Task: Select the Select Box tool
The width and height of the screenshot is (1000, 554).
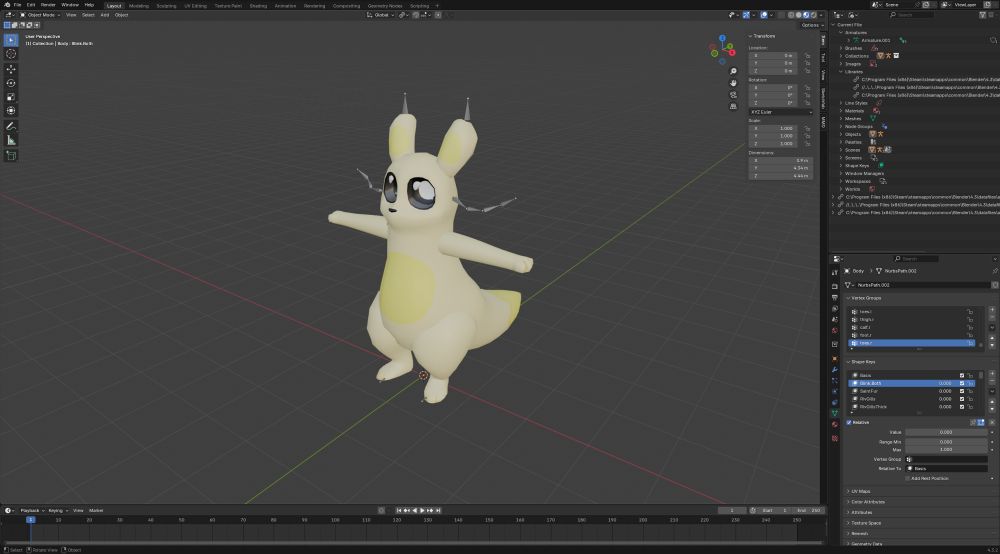Action: [11, 40]
